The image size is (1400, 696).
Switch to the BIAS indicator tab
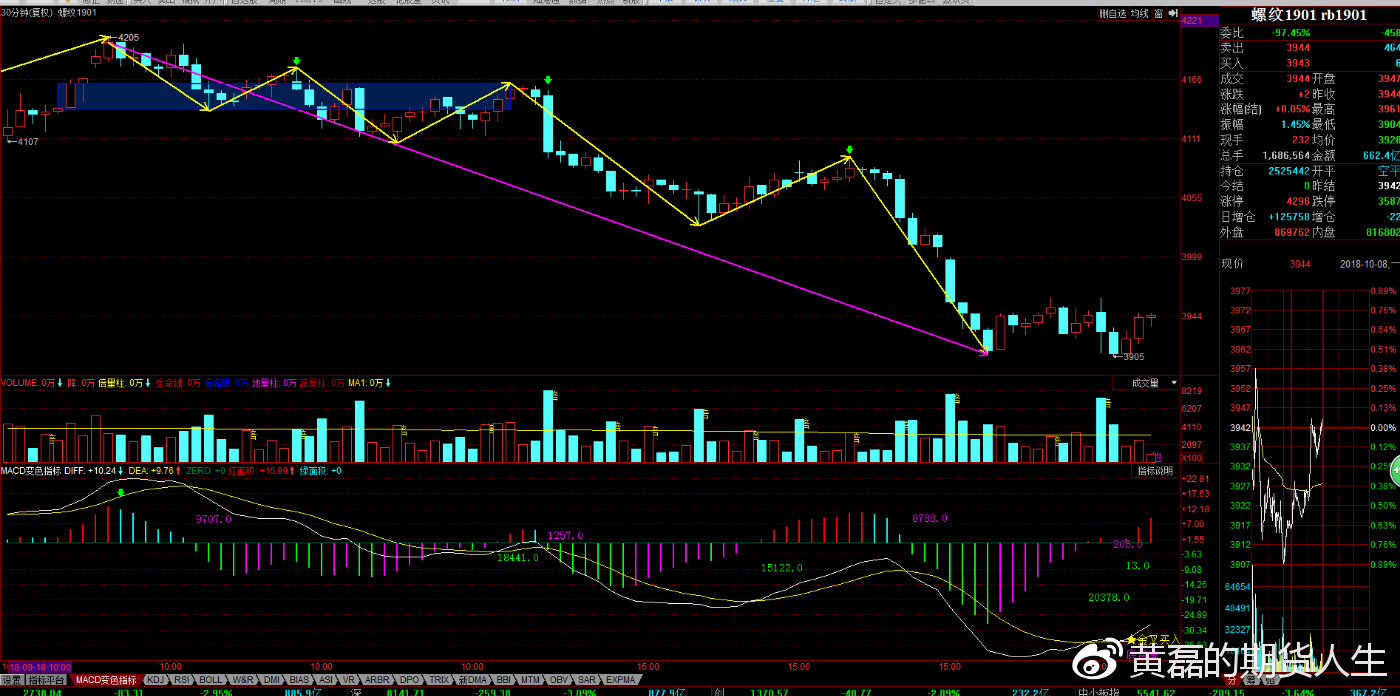tap(300, 679)
